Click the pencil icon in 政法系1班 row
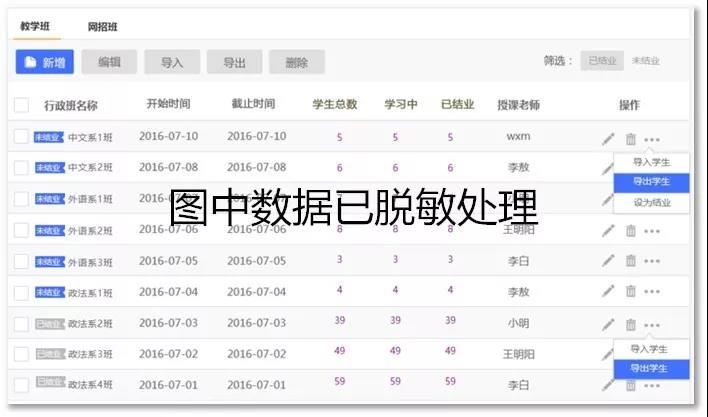The height and width of the screenshot is (417, 708). (608, 293)
